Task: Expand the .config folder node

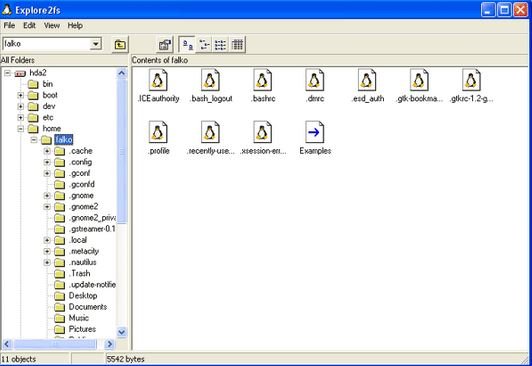Action: click(47, 162)
